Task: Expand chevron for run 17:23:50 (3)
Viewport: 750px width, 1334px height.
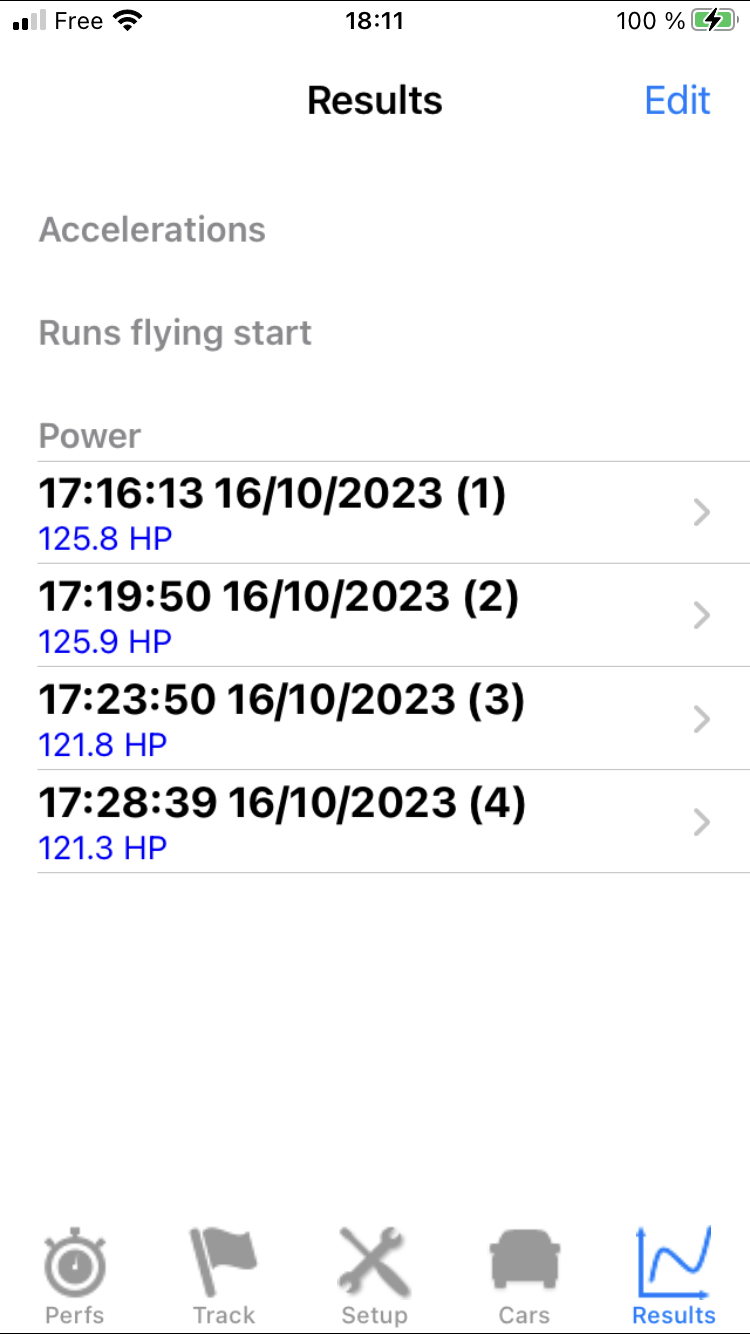Action: [x=702, y=719]
